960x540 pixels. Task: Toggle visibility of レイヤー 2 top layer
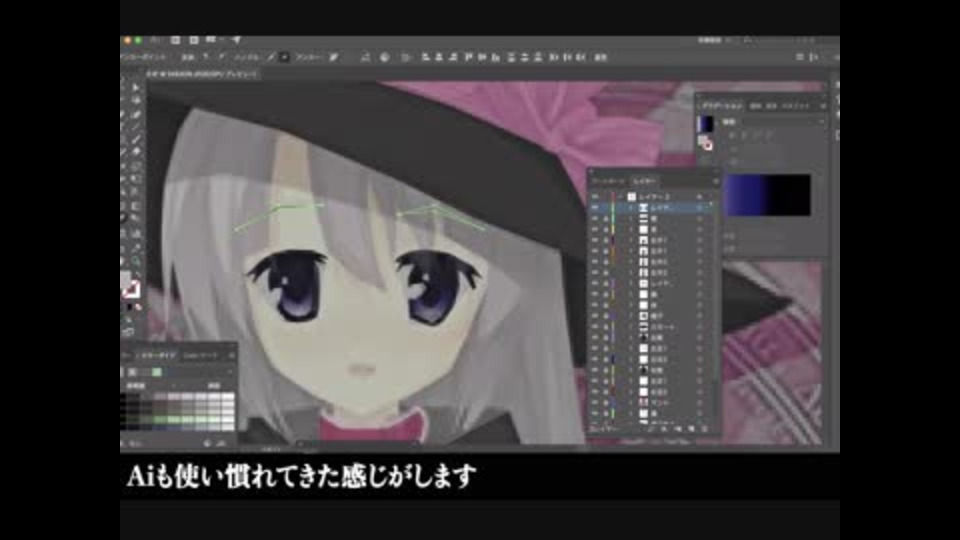pos(594,197)
